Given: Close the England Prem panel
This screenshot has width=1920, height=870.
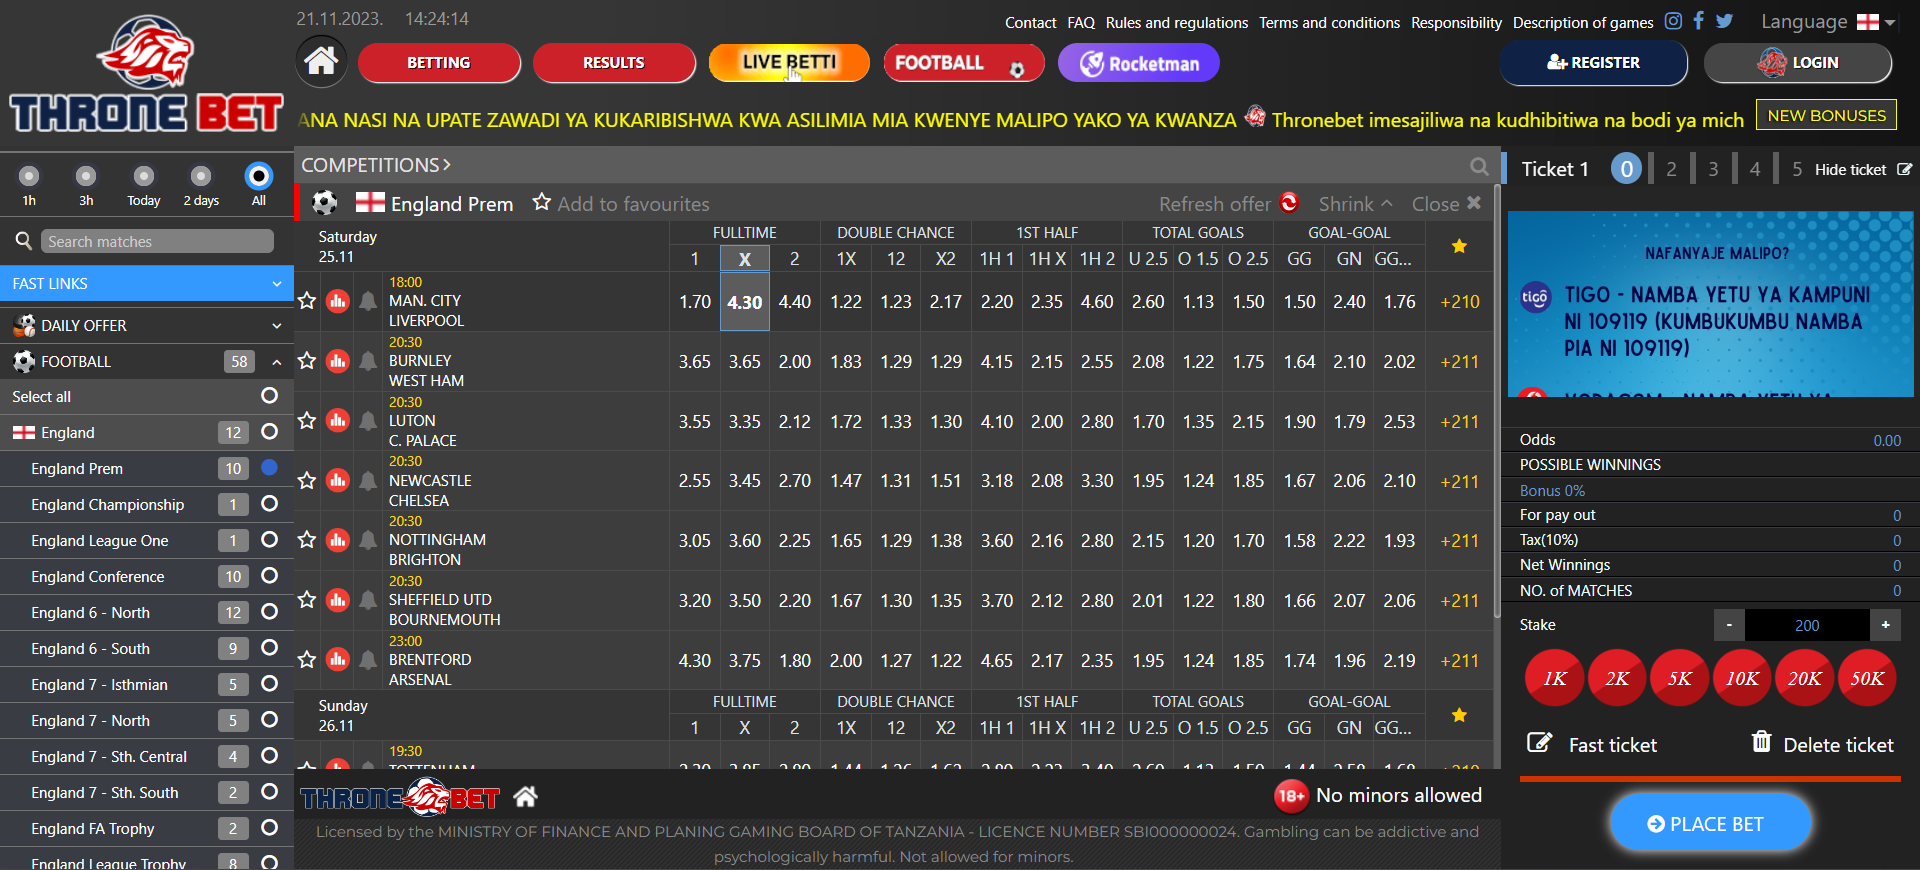Looking at the screenshot, I should [x=1446, y=204].
